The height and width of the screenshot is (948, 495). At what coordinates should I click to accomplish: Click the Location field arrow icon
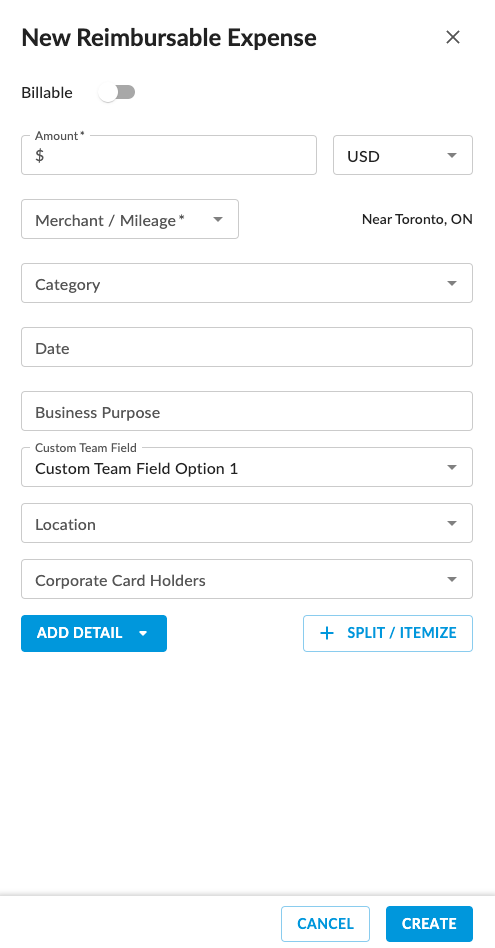coord(451,524)
